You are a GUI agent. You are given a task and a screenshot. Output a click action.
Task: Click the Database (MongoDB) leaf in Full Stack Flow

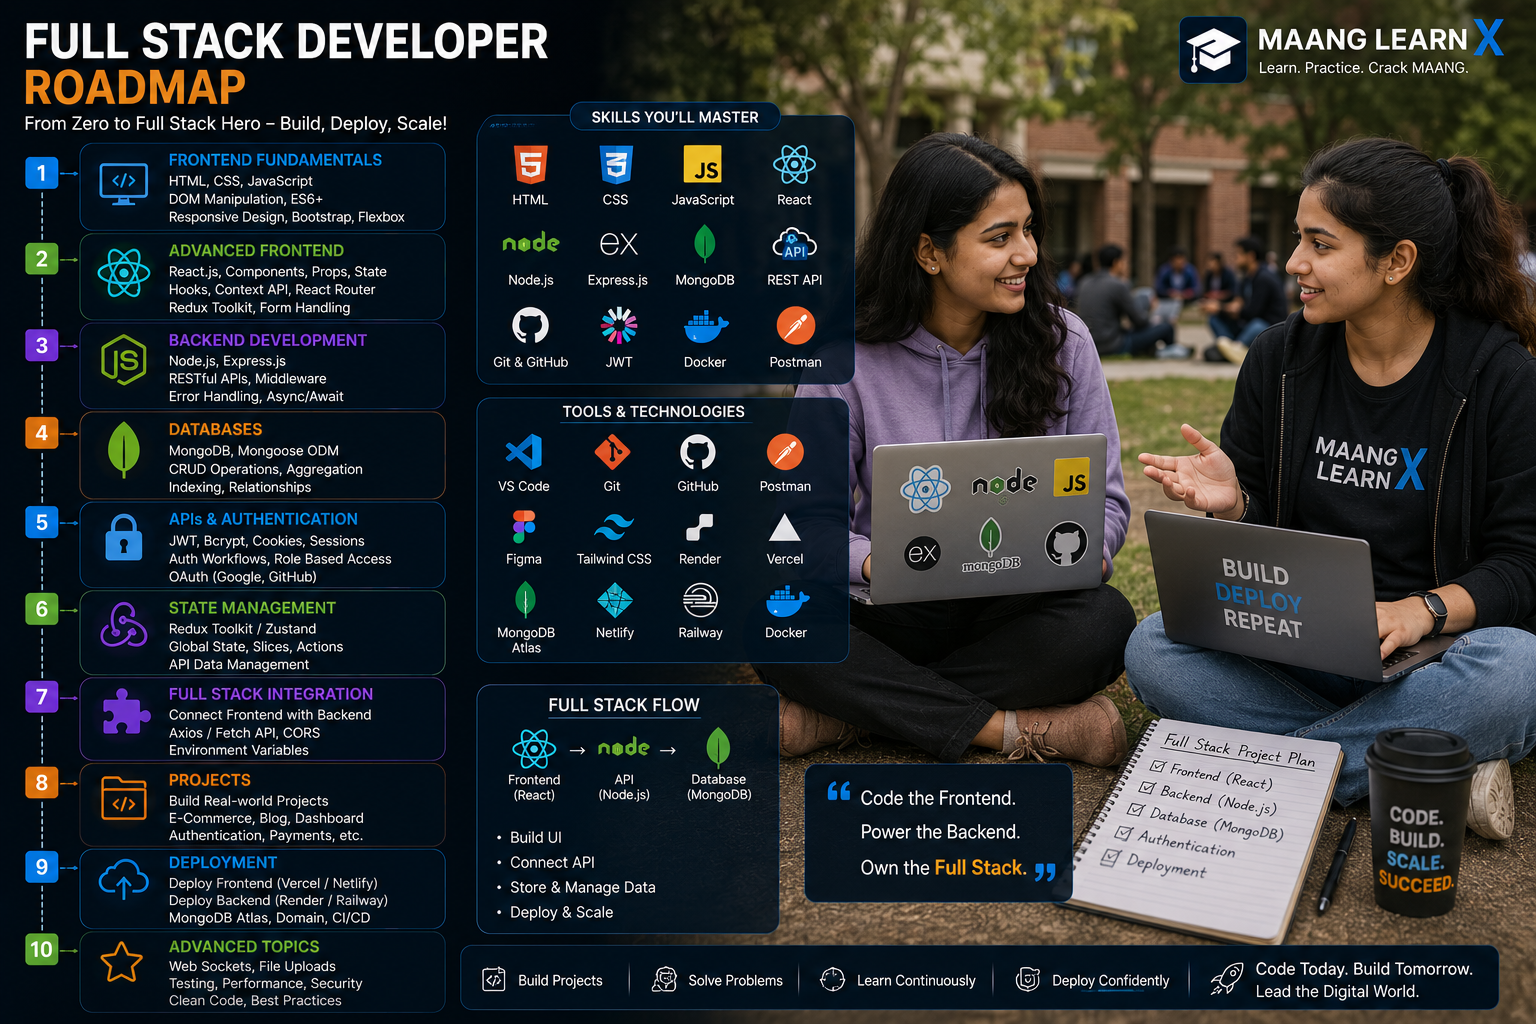click(x=718, y=748)
